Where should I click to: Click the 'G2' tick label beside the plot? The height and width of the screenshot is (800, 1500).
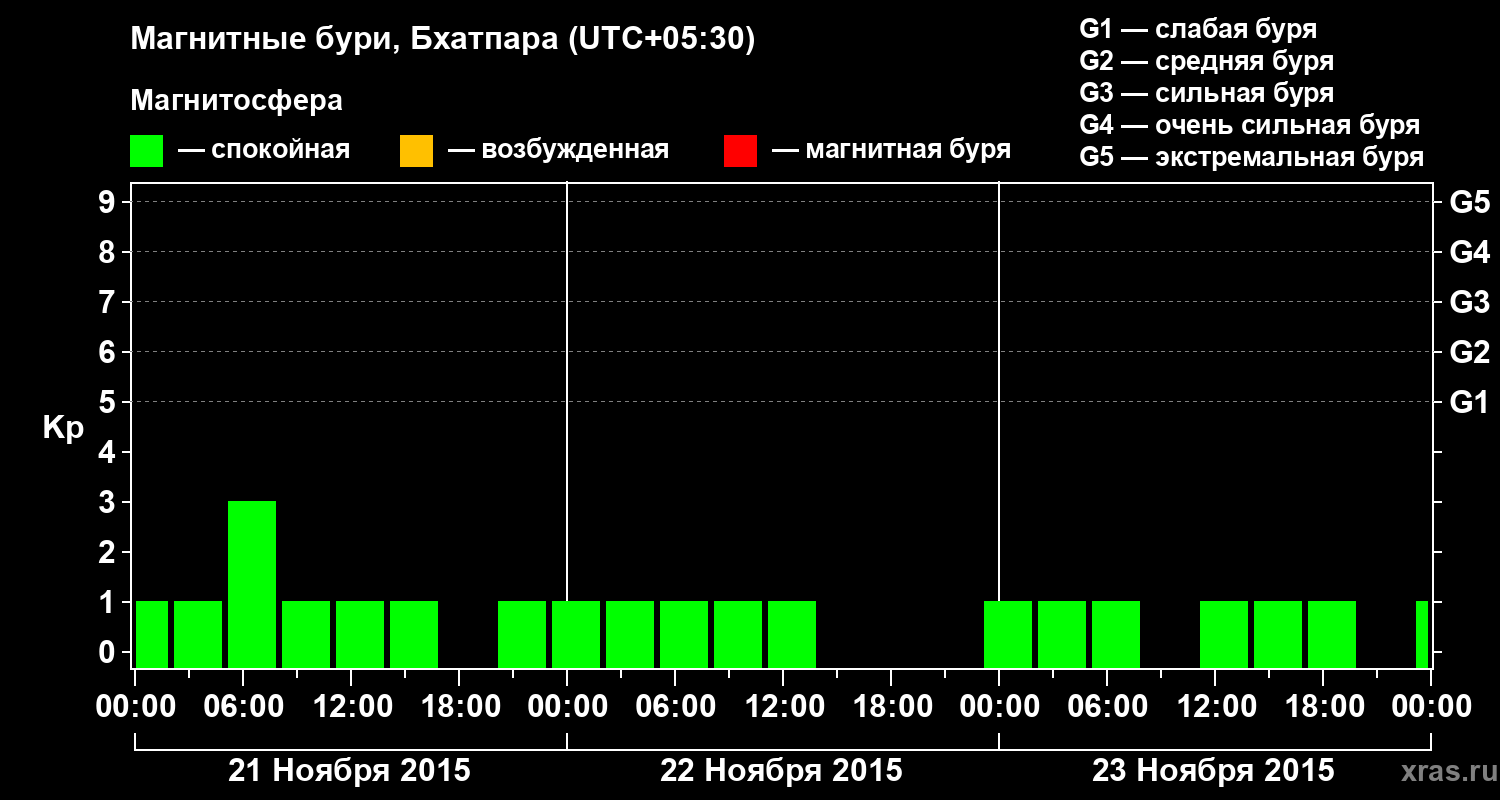(x=1470, y=352)
